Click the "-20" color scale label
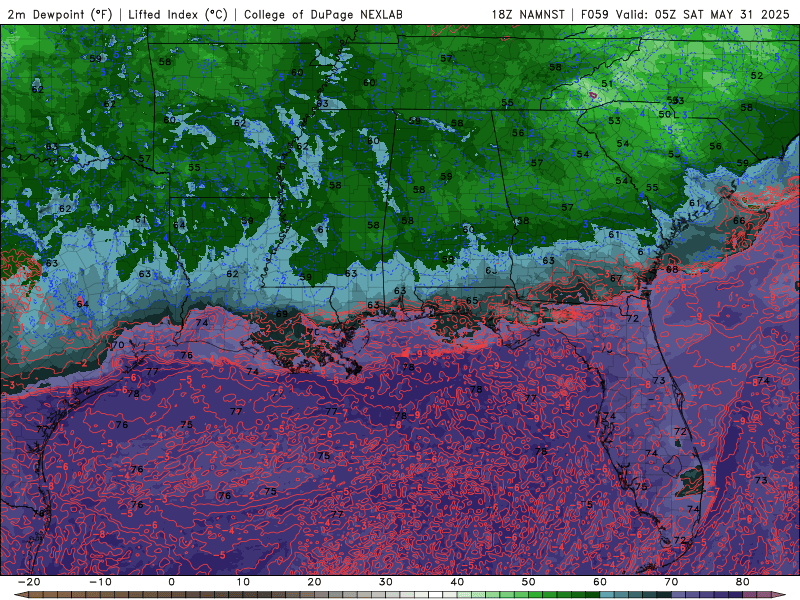800x600 pixels. coord(29,582)
